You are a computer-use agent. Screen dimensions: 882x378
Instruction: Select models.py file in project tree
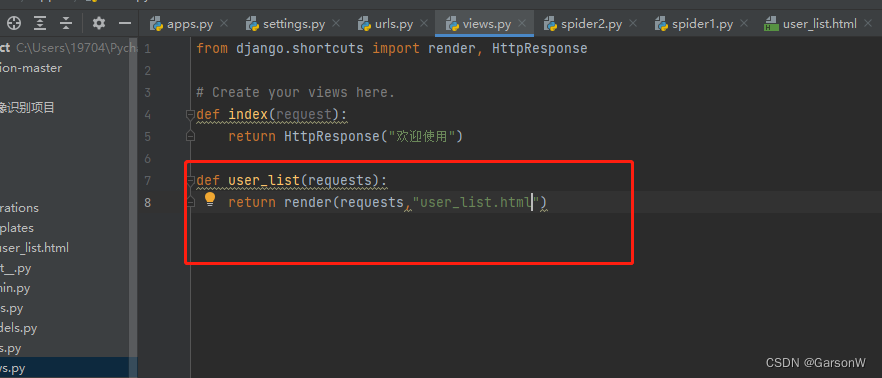(x=19, y=328)
